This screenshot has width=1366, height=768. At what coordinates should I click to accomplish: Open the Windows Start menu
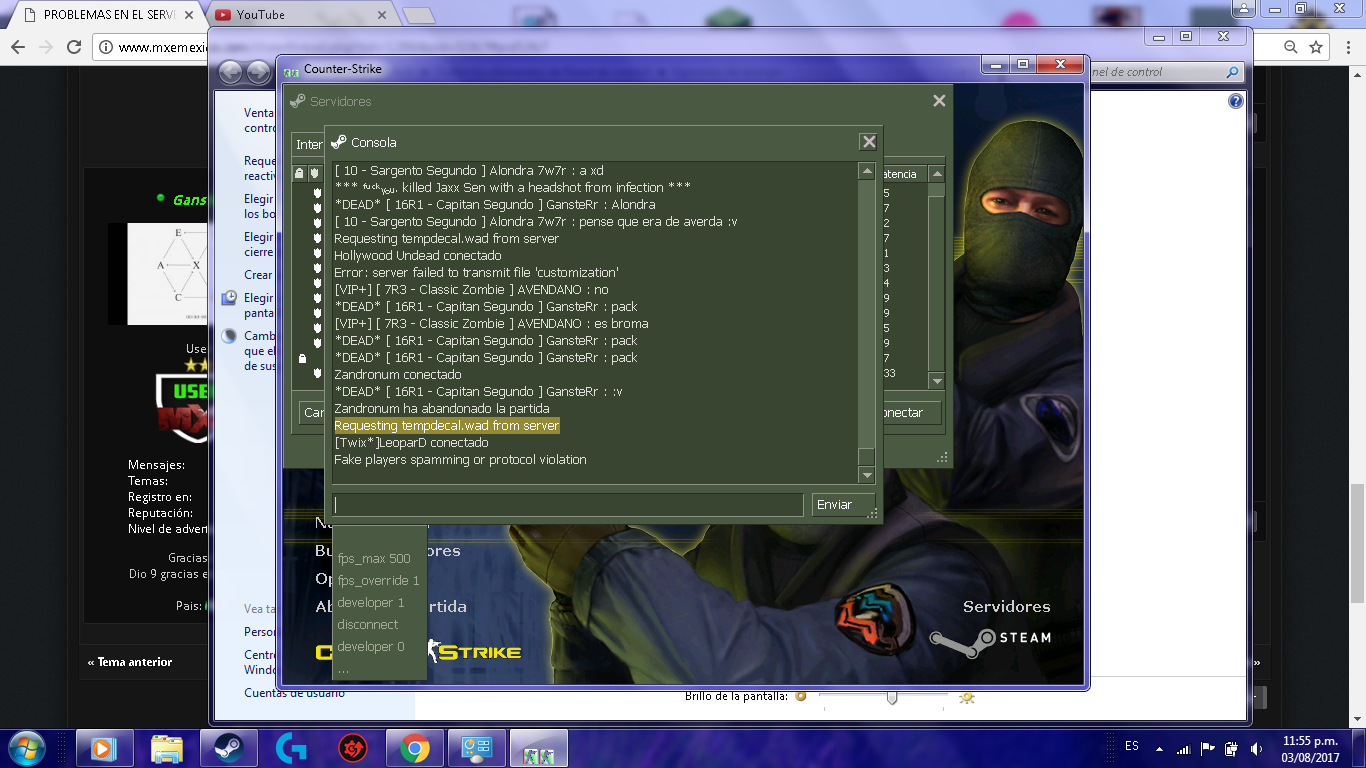click(x=26, y=748)
